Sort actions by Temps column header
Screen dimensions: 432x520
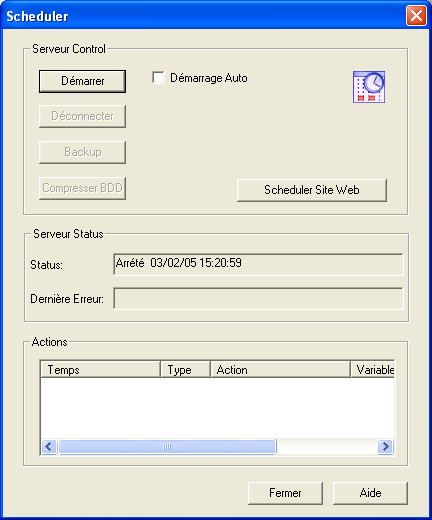click(x=100, y=370)
